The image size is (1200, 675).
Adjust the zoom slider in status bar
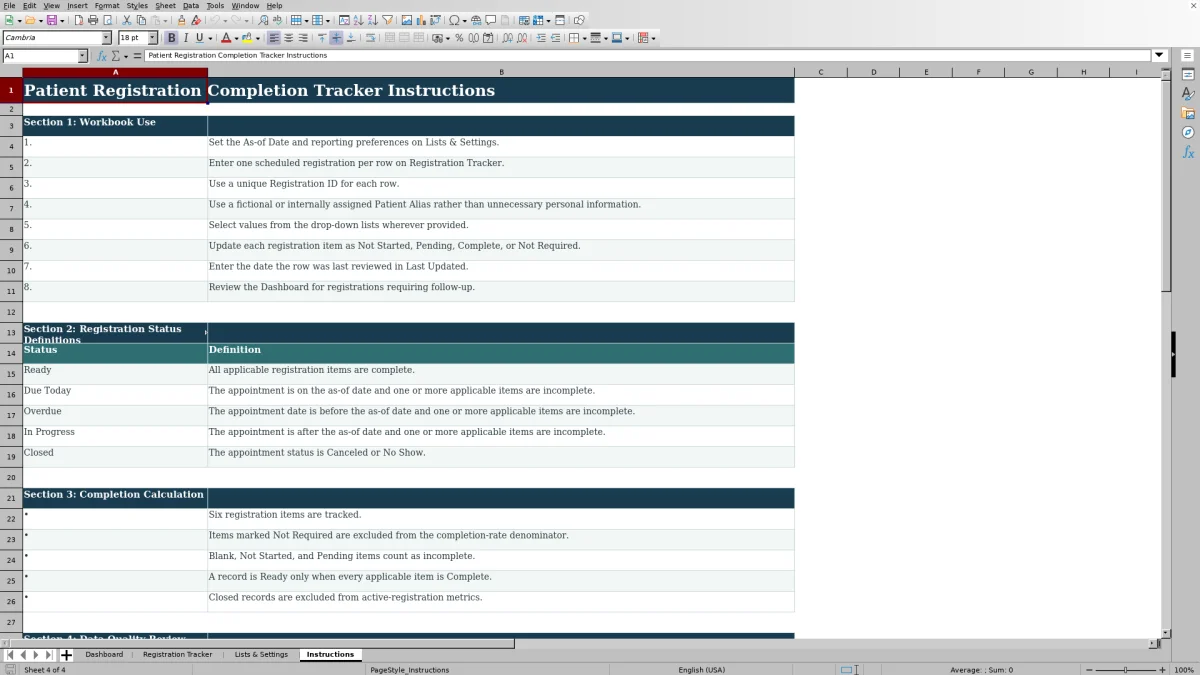point(1125,670)
